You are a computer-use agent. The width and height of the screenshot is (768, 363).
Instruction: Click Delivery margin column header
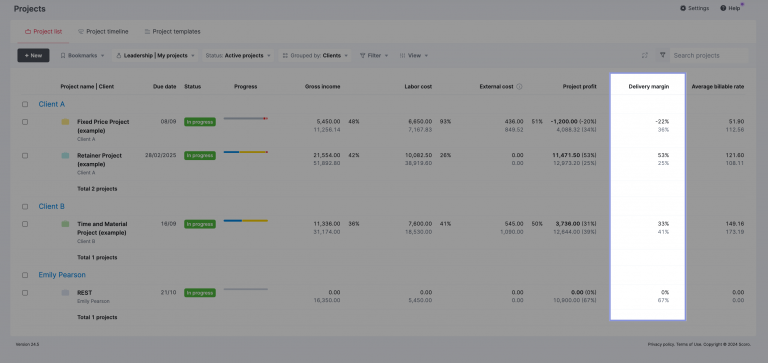coord(648,87)
